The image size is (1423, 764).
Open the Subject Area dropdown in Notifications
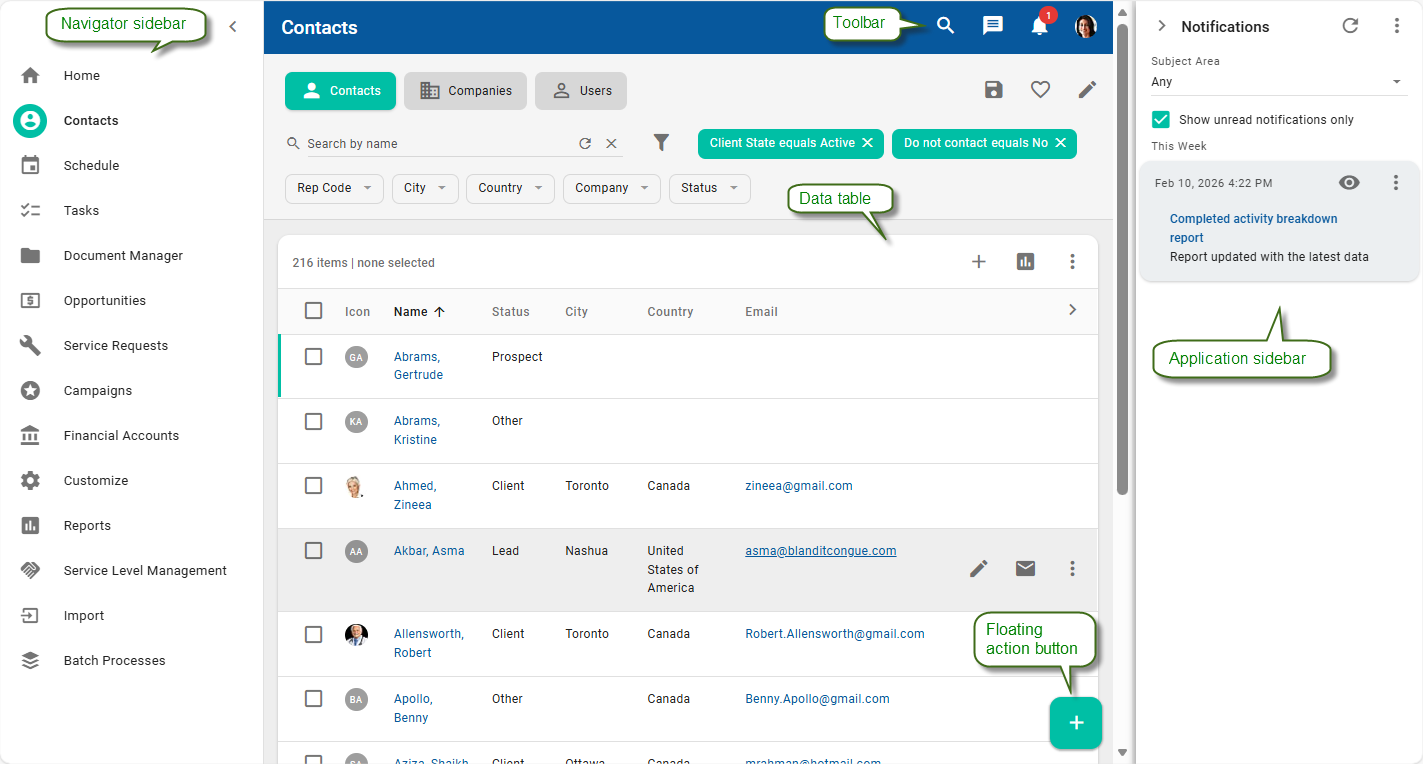coord(1396,81)
